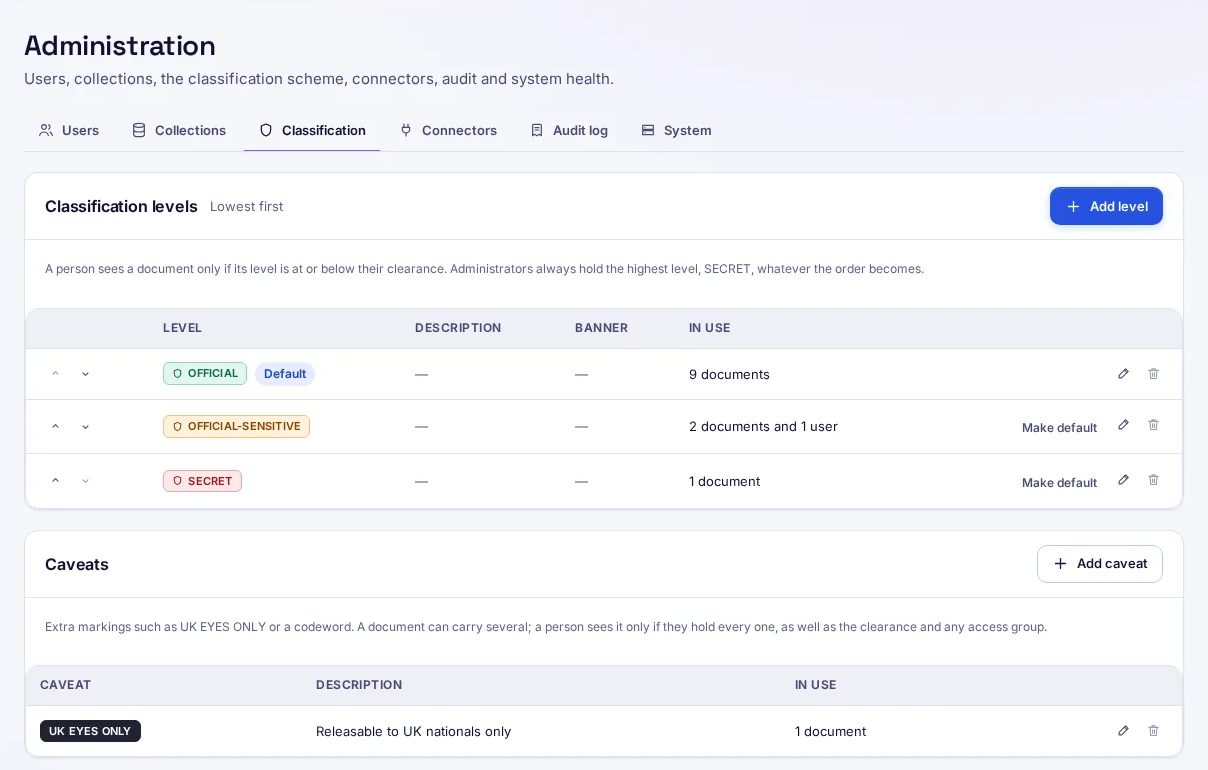Delete the UK EYES ONLY caveat
This screenshot has height=770, width=1208.
click(1153, 731)
